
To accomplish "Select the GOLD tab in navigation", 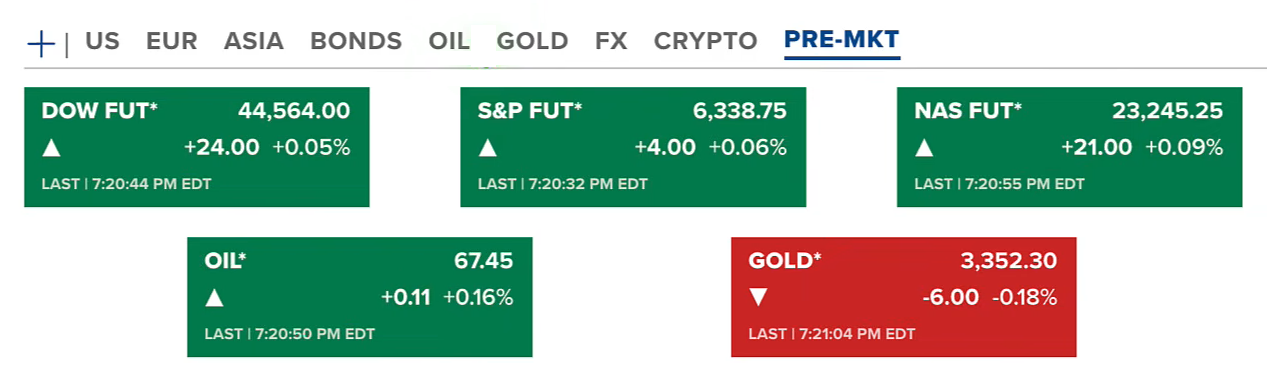I will (532, 42).
